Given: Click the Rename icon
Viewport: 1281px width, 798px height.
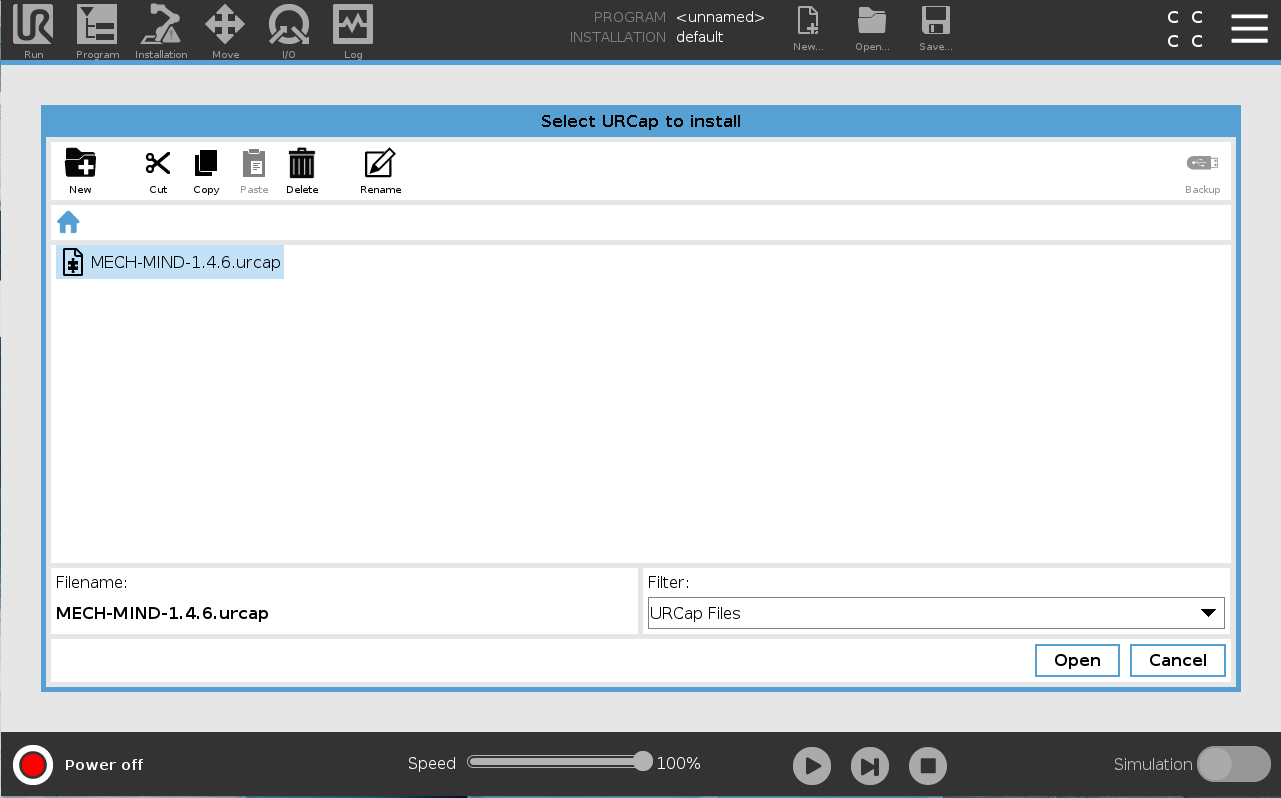Looking at the screenshot, I should click(x=380, y=170).
